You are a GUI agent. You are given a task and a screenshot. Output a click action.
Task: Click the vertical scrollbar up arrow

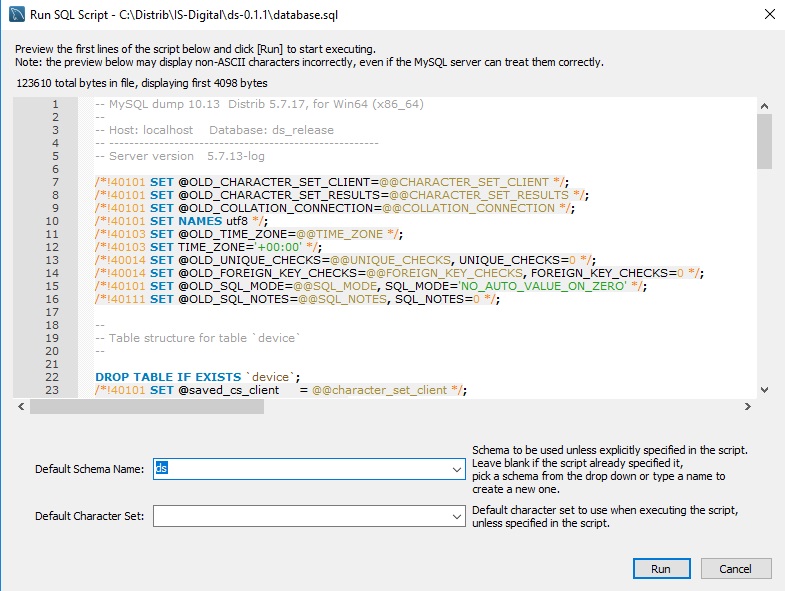point(764,106)
